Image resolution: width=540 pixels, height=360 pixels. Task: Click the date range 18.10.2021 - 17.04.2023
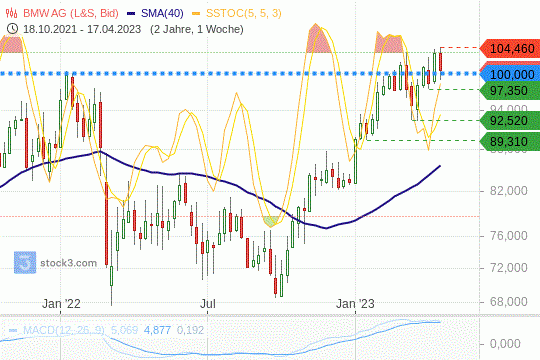(82, 29)
